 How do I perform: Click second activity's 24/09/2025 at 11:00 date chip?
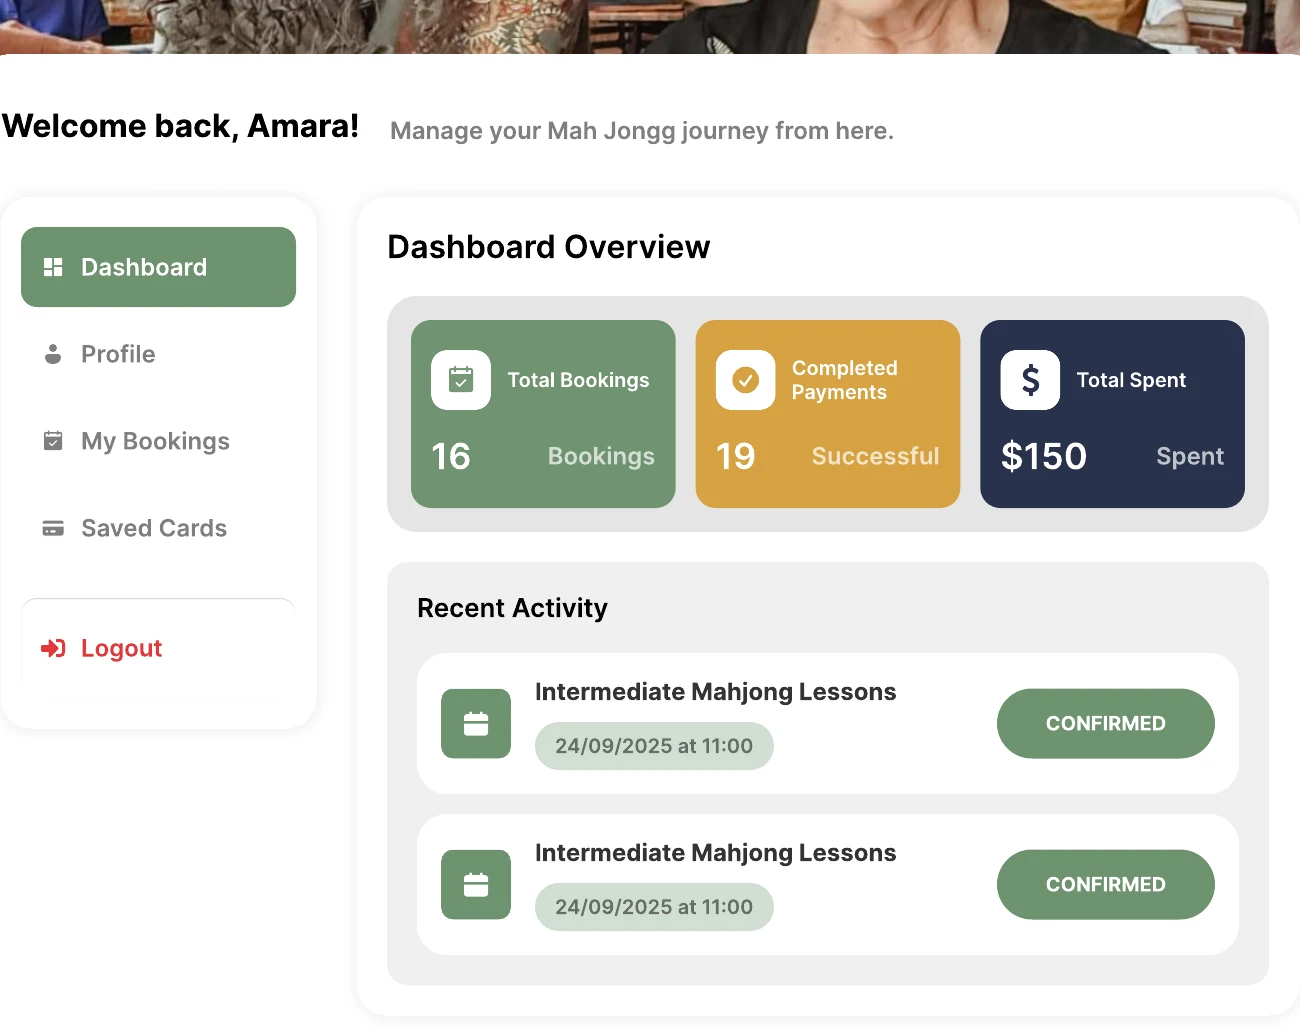coord(654,907)
